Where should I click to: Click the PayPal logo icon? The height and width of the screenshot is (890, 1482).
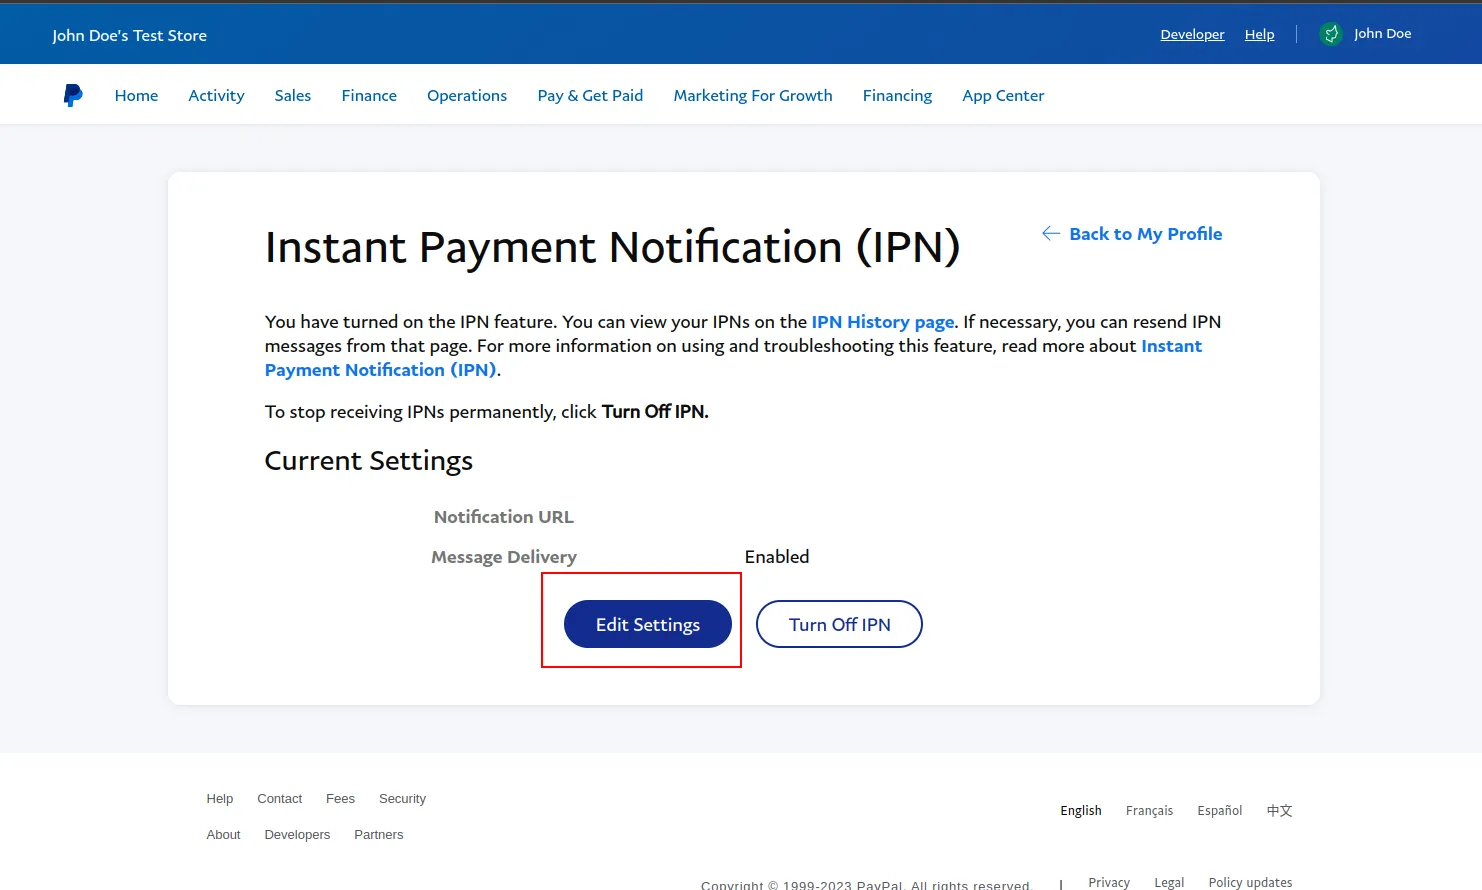(x=72, y=94)
